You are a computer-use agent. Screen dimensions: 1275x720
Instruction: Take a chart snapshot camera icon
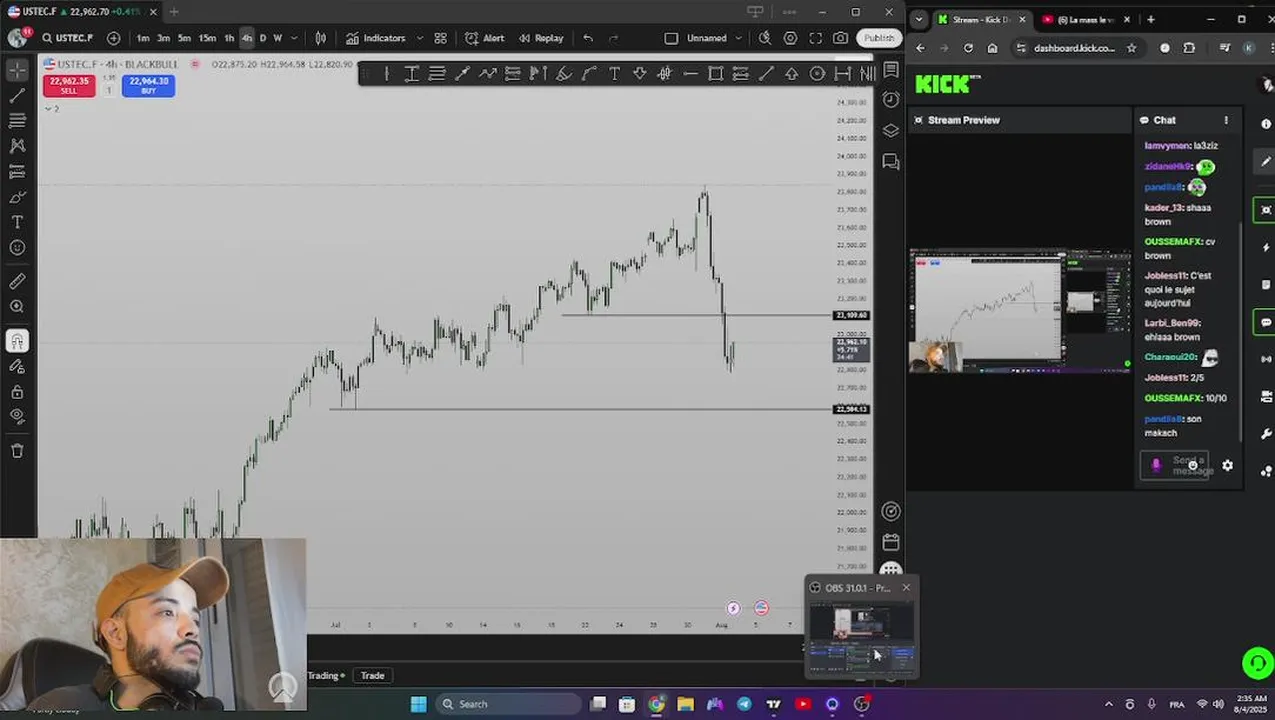coord(840,38)
